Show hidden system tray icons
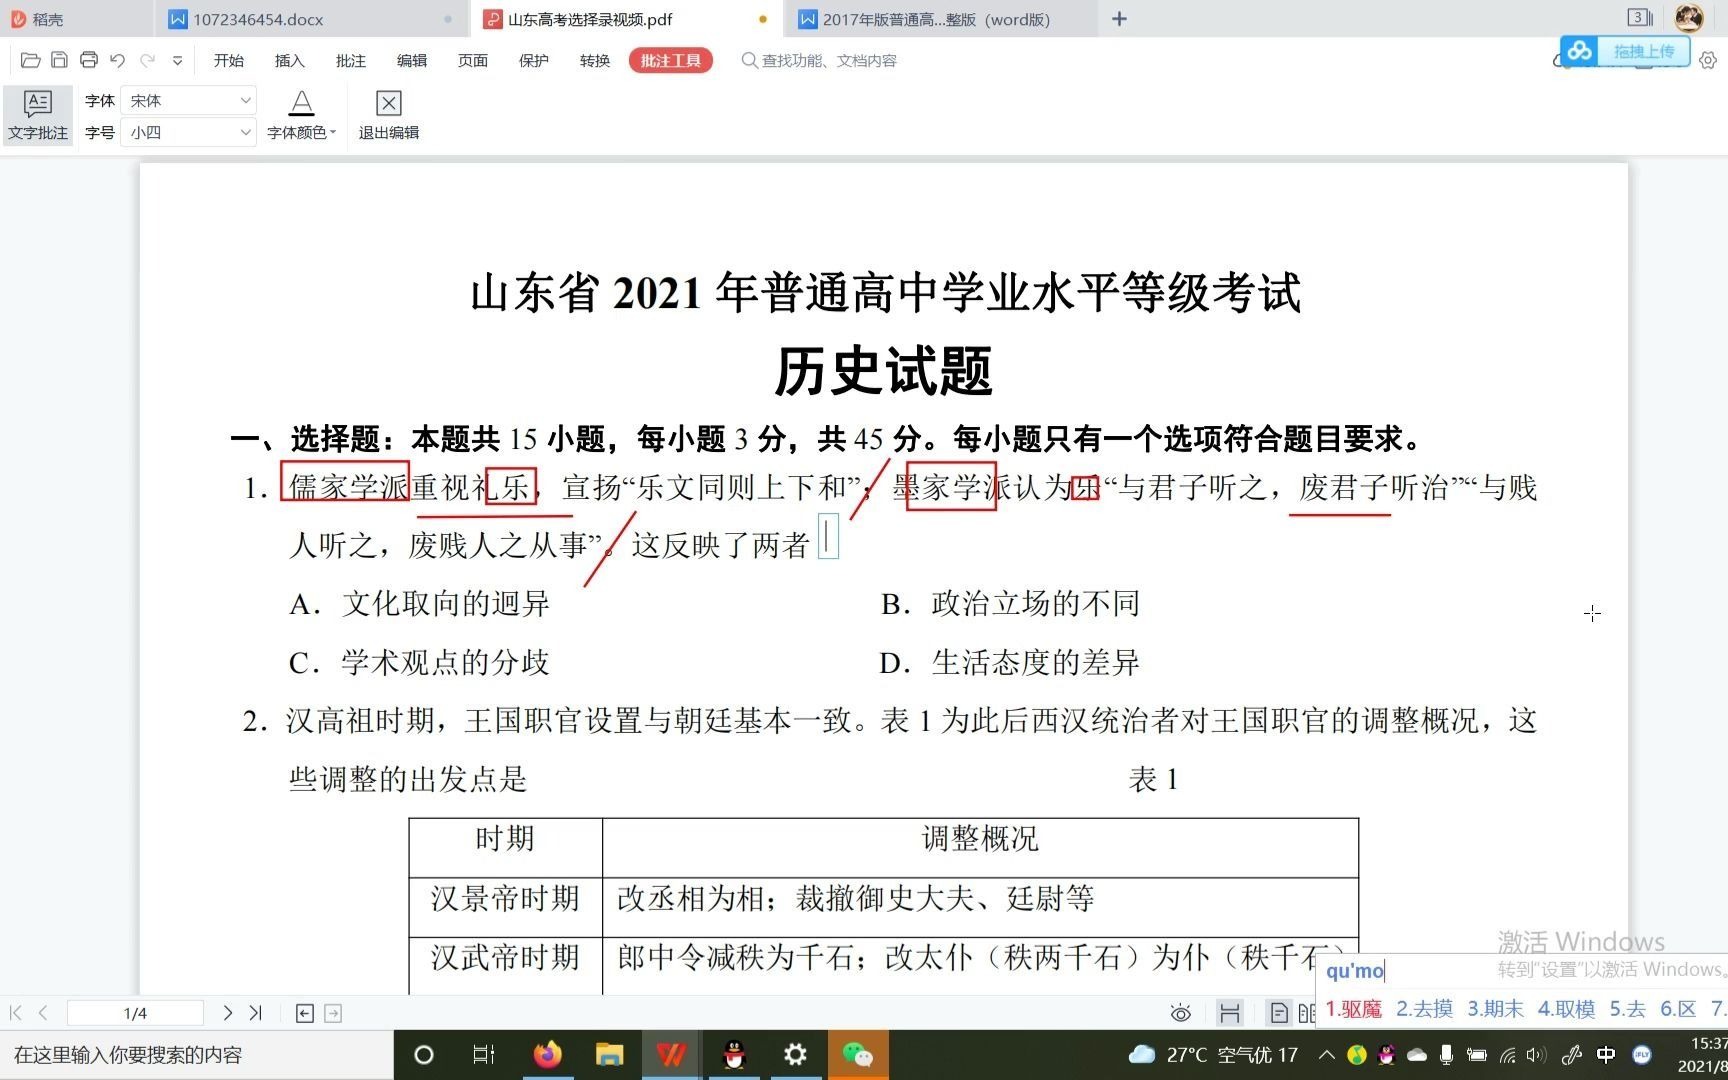 pos(1326,1055)
